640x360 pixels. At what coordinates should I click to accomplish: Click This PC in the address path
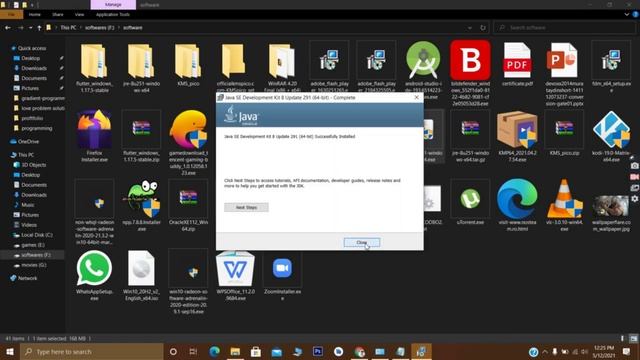68,28
